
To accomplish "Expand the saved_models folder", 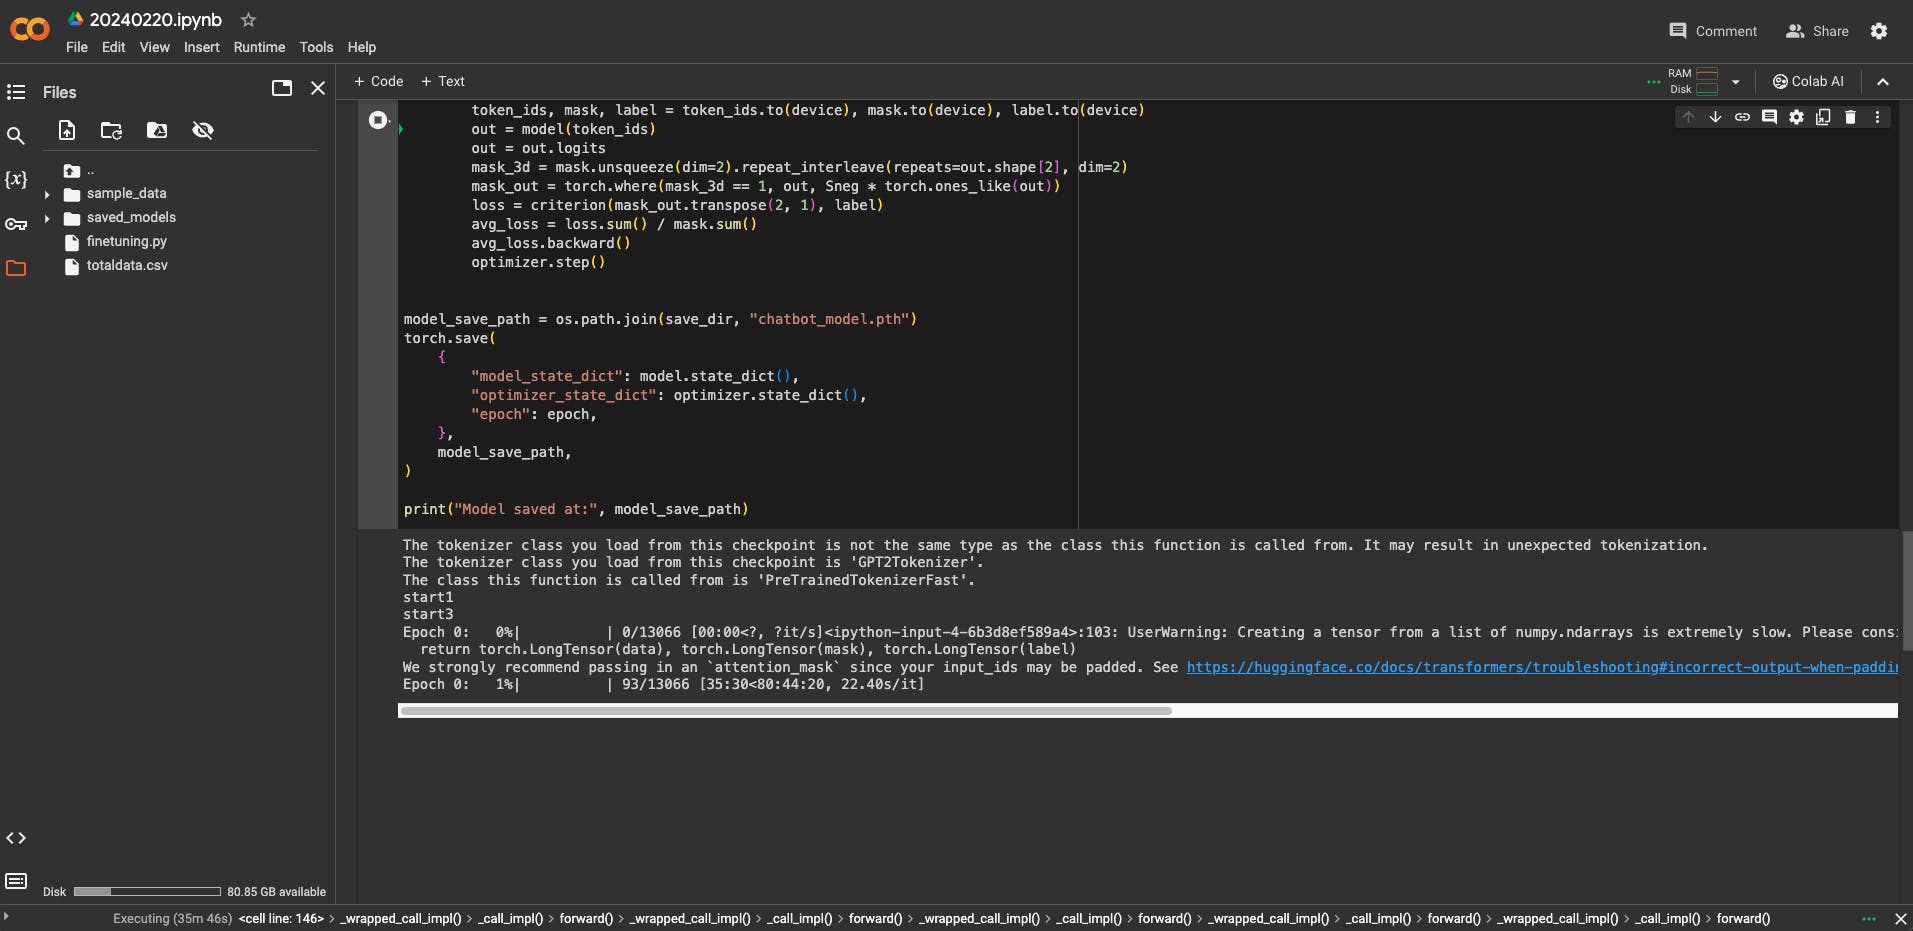I will click(47, 218).
